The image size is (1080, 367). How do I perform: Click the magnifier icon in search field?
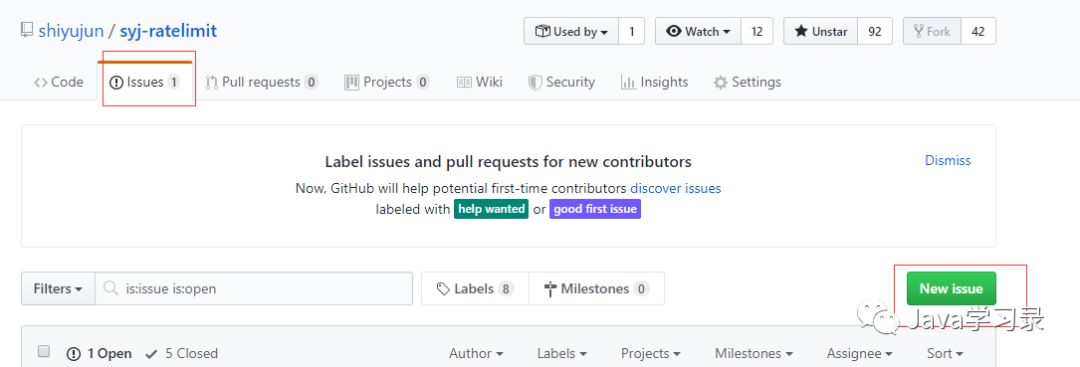tap(110, 289)
